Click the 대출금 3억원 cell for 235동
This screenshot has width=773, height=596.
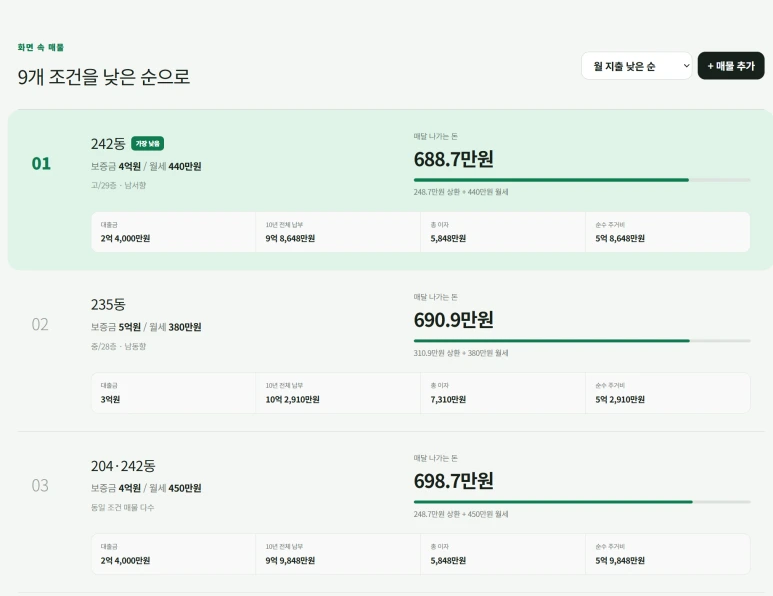tap(174, 393)
